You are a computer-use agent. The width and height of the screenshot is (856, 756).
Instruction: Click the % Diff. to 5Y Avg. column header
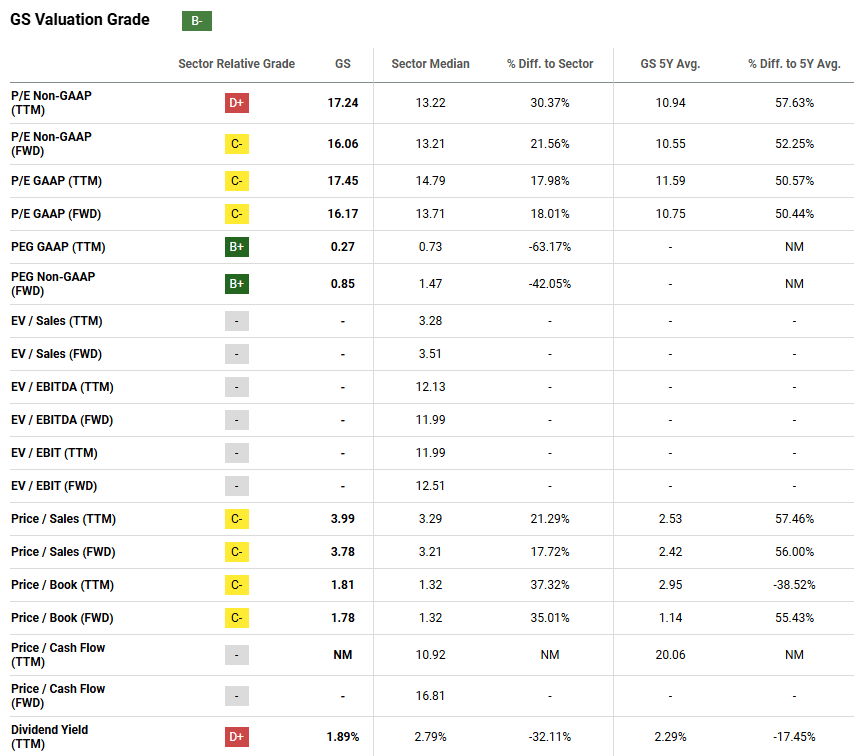(794, 64)
